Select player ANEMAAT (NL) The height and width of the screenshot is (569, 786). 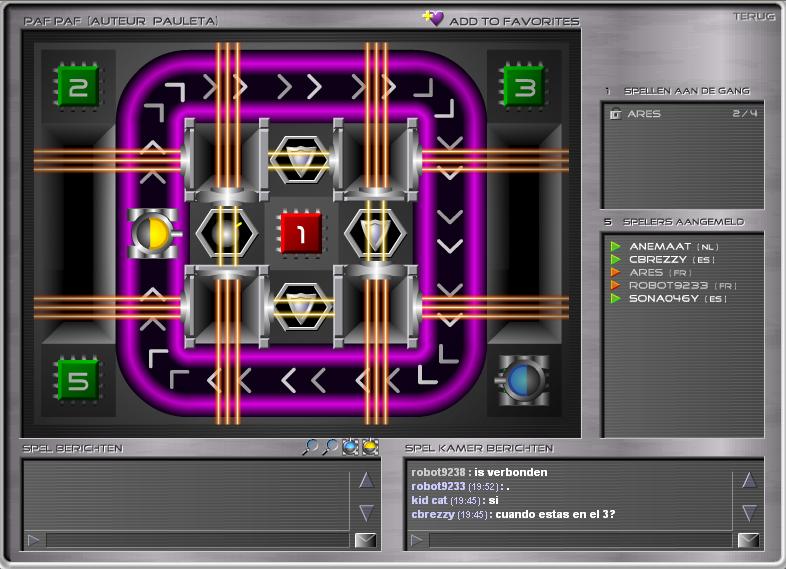674,246
